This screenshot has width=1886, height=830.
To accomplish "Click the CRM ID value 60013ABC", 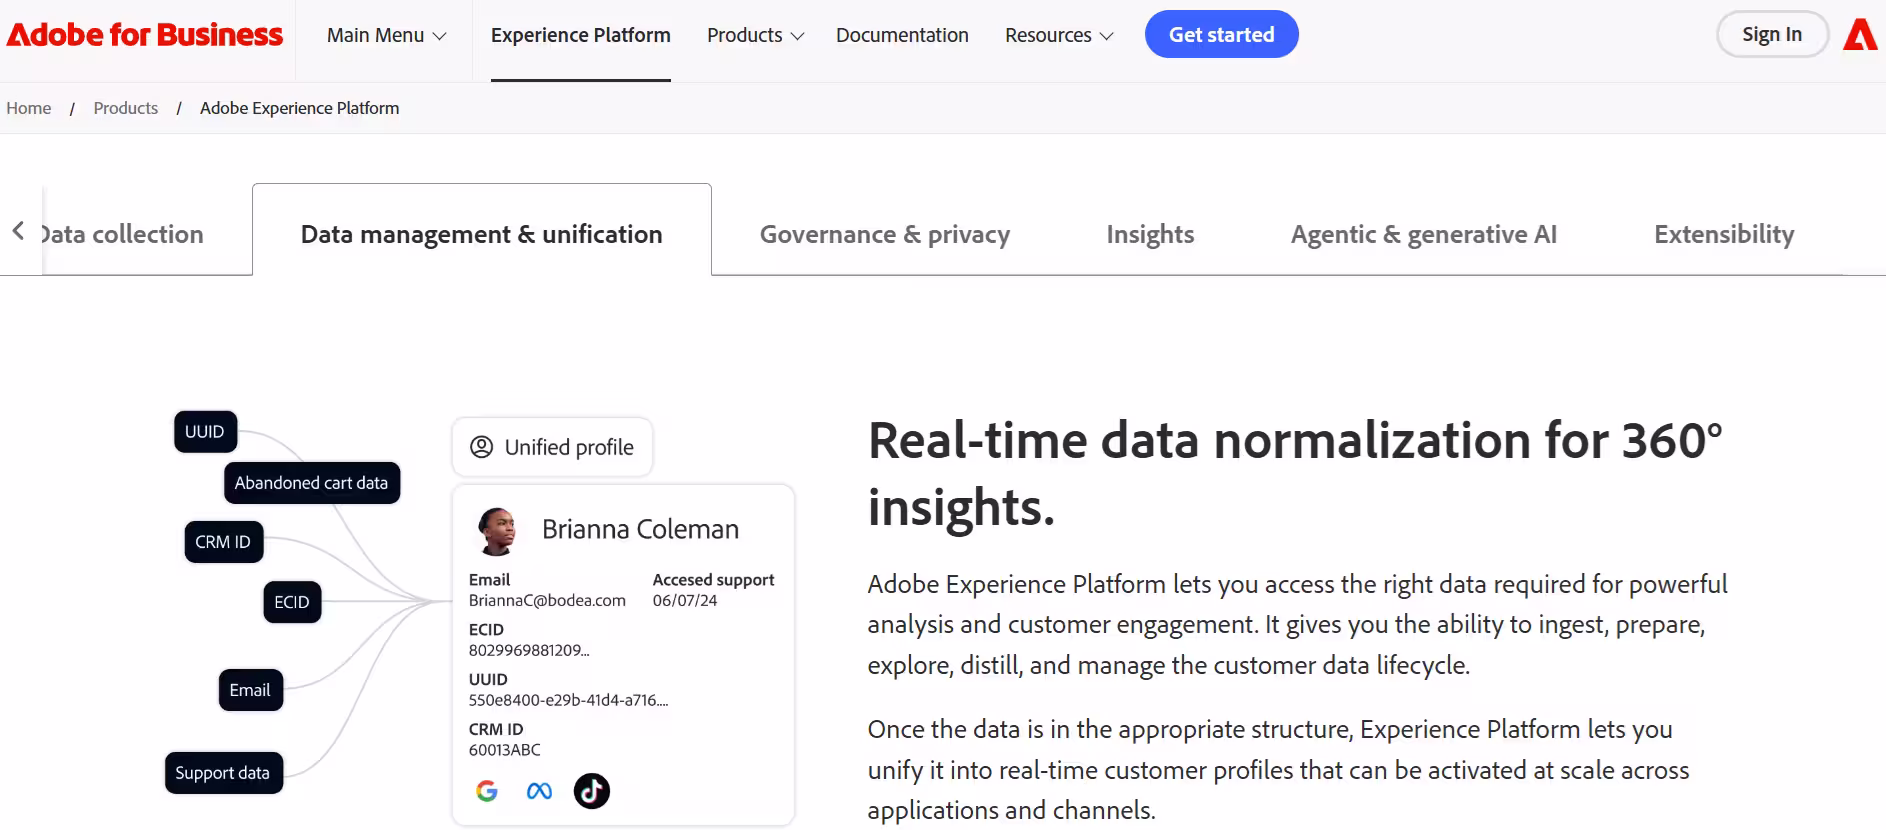I will [505, 750].
